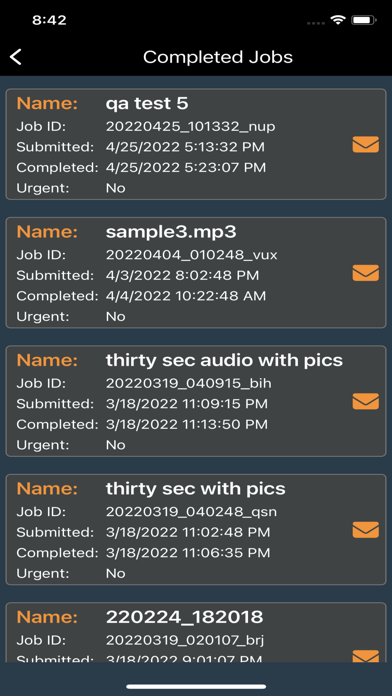Open email icon for qa test 5

tap(365, 145)
